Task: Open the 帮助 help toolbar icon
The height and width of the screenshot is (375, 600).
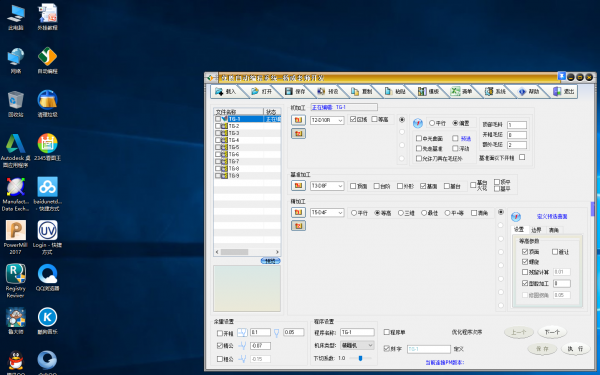Action: click(522, 92)
